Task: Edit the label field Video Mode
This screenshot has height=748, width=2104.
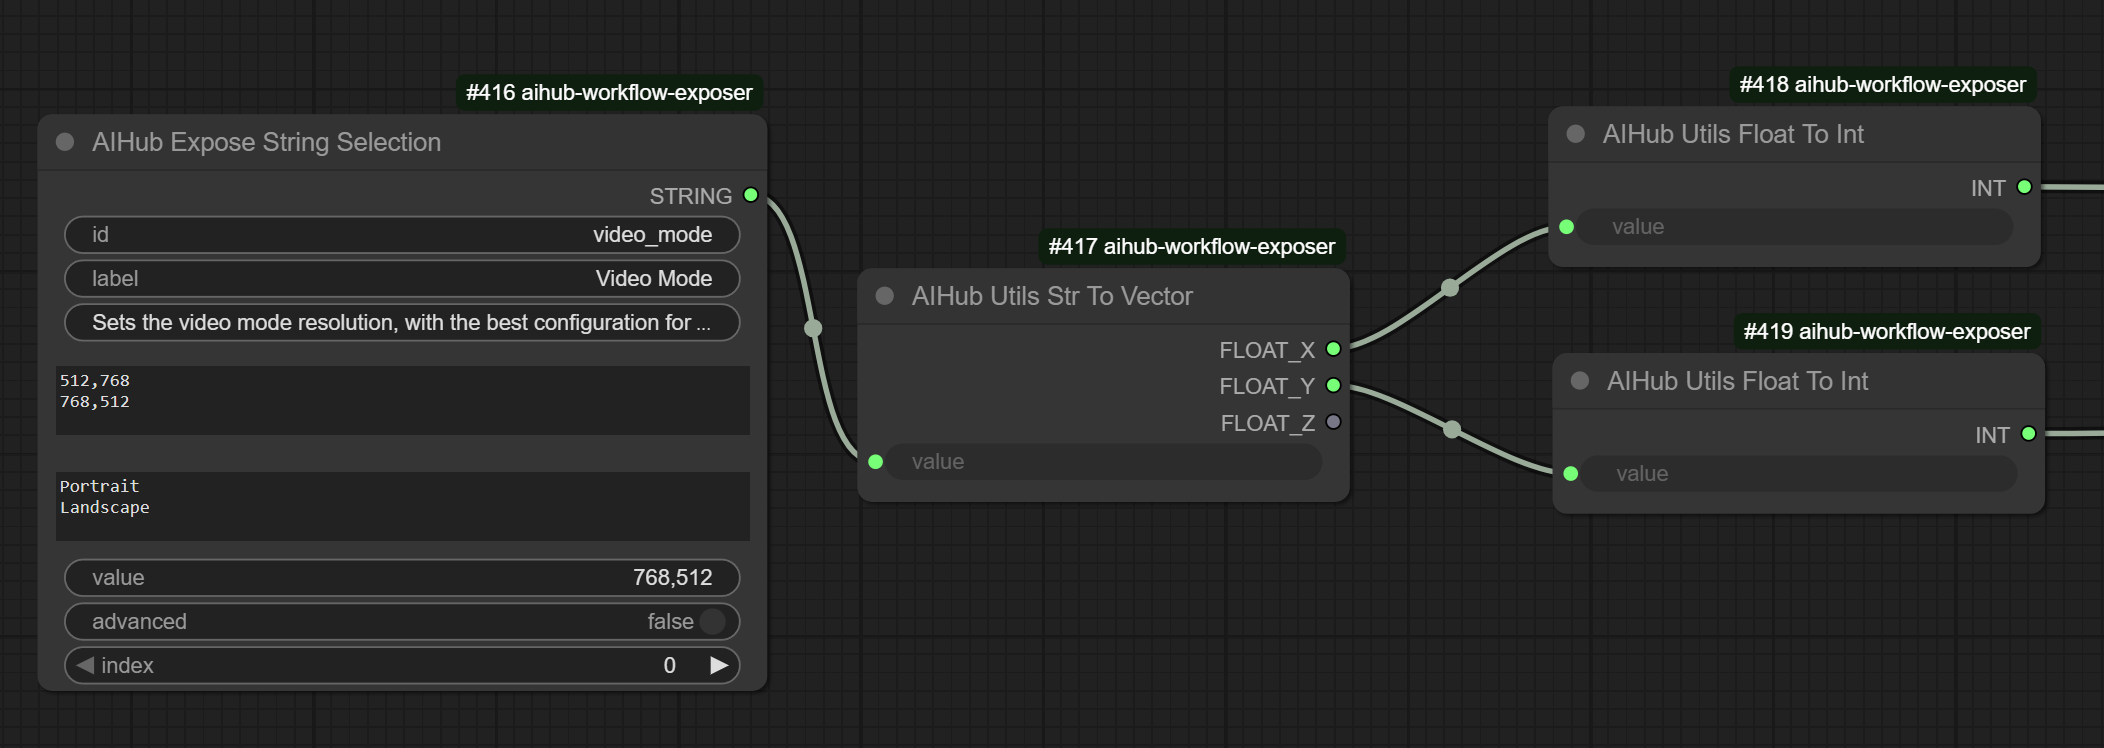Action: point(402,279)
